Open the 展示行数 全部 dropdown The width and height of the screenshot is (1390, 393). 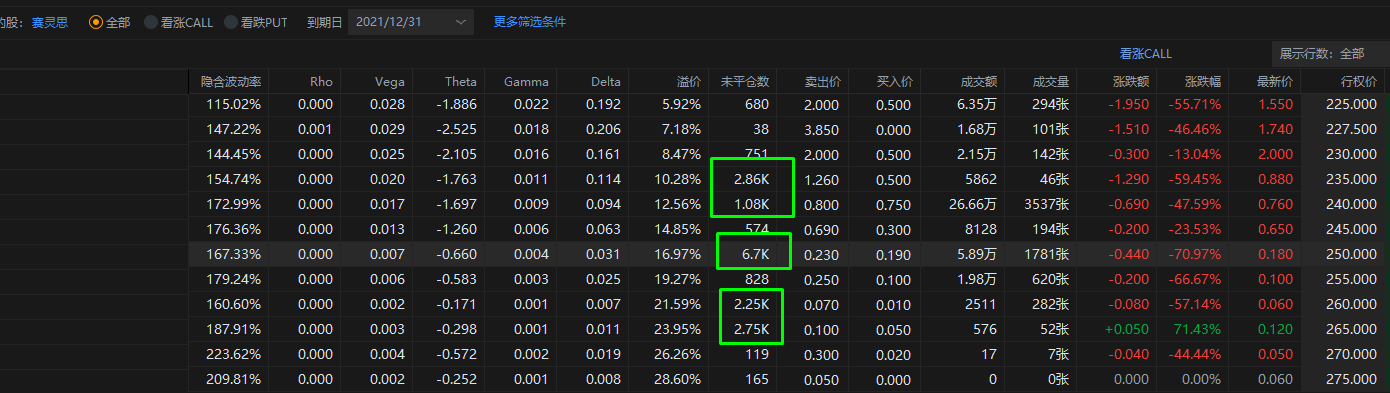(x=1330, y=53)
